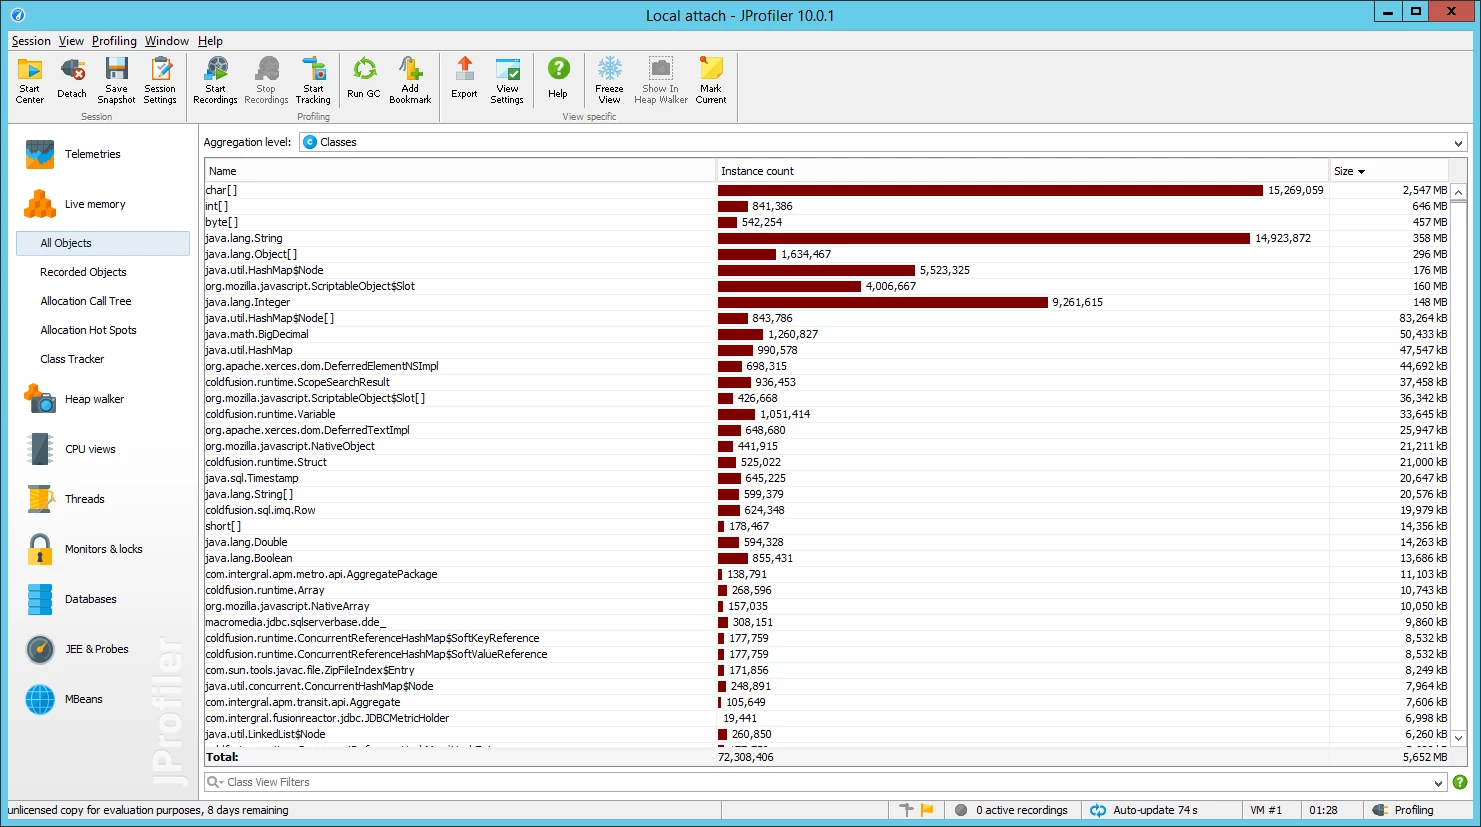Select the org.mozilla.javascript.NativeArray row
Screen dimensions: 1481x827
(x=827, y=606)
